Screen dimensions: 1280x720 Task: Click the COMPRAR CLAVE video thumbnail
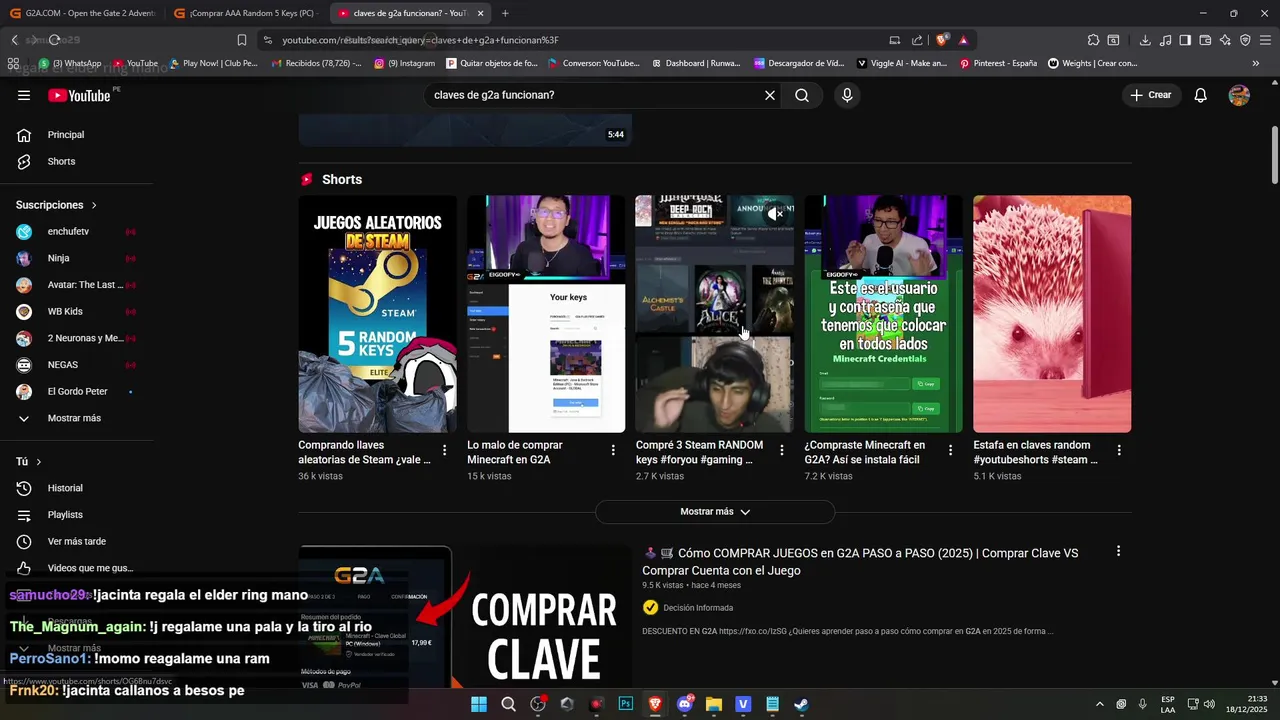pos(465,617)
